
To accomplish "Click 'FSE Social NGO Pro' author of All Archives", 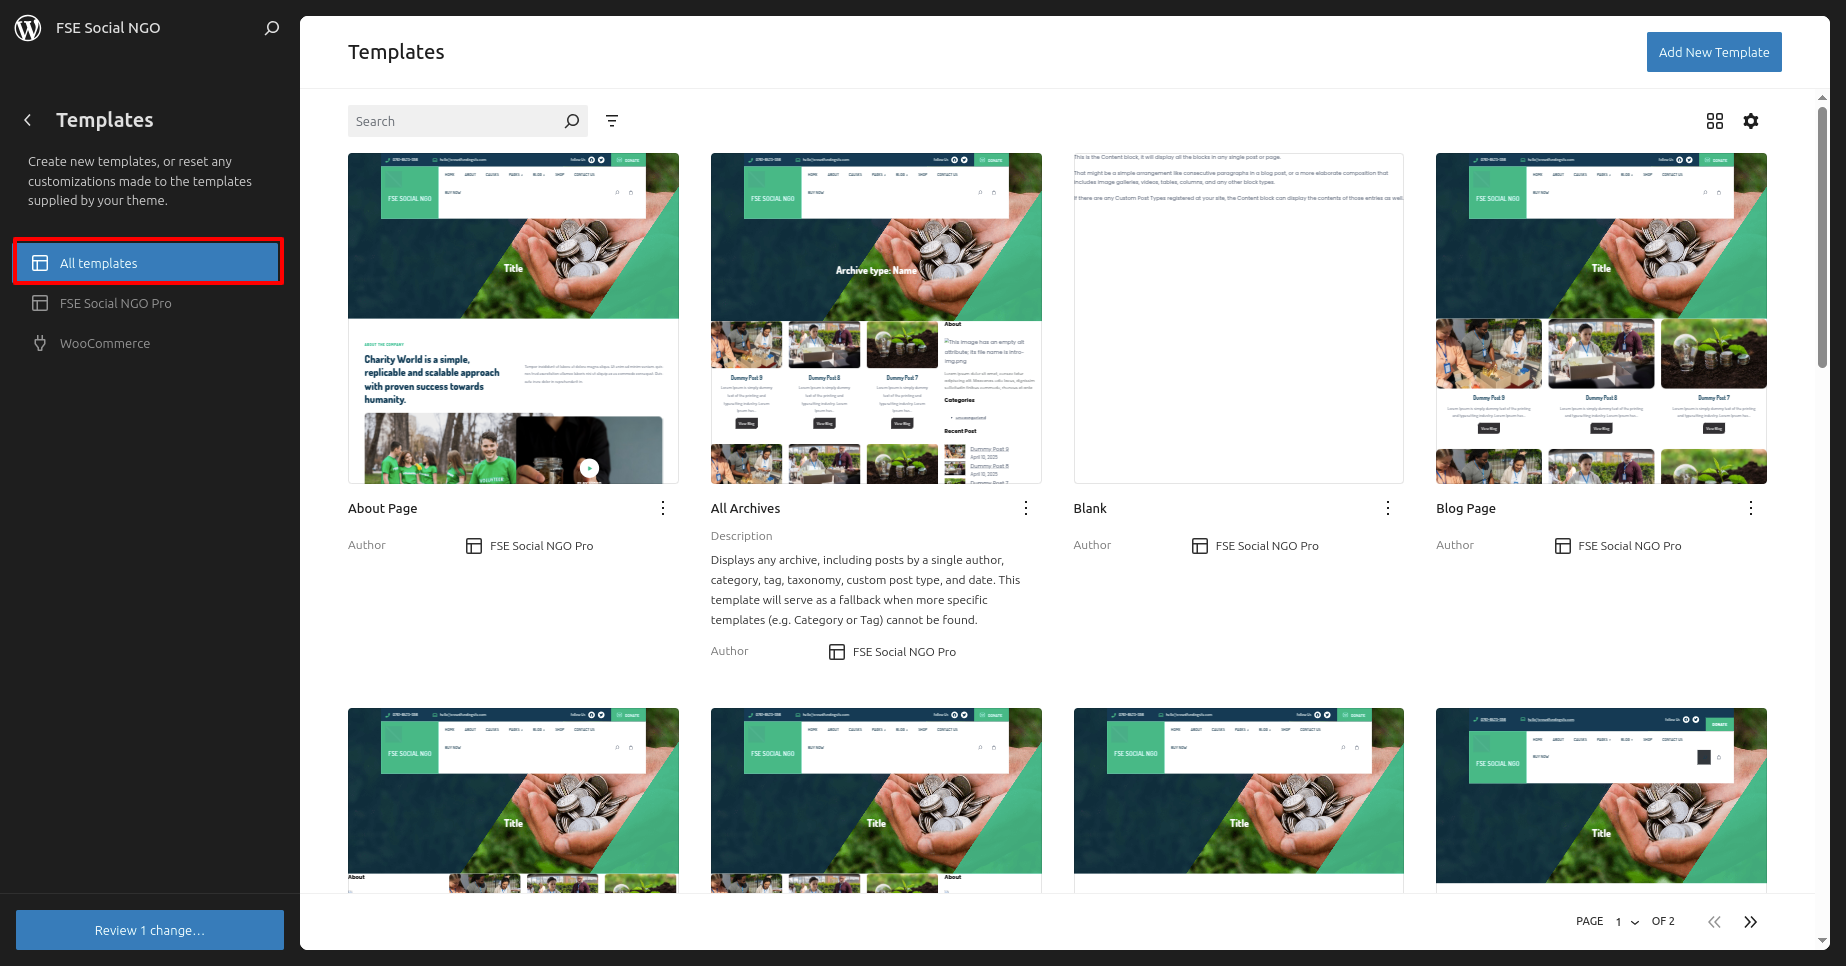I will pyautogui.click(x=904, y=652).
